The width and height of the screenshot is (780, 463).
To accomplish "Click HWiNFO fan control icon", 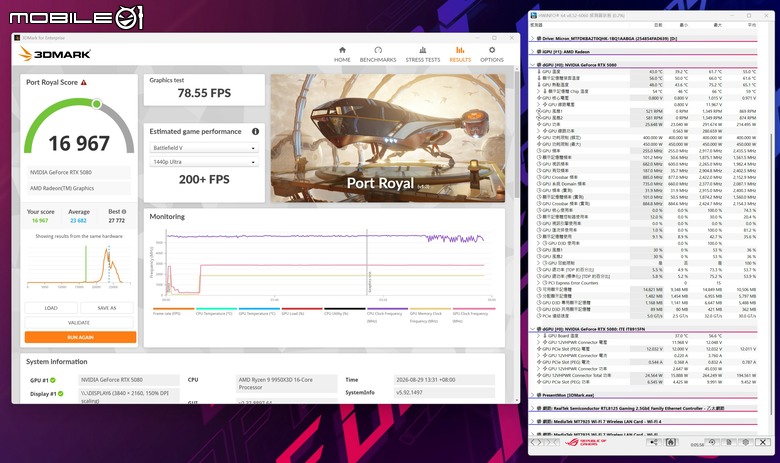I will 671,442.
